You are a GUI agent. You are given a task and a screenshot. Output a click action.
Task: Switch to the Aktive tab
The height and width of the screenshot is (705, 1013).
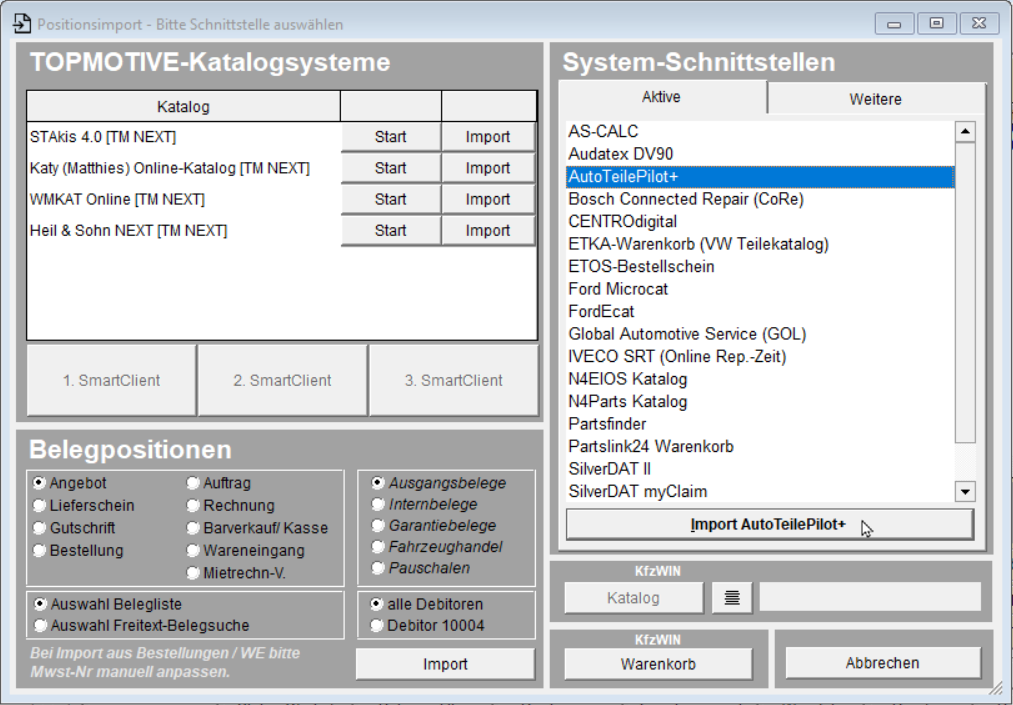662,98
